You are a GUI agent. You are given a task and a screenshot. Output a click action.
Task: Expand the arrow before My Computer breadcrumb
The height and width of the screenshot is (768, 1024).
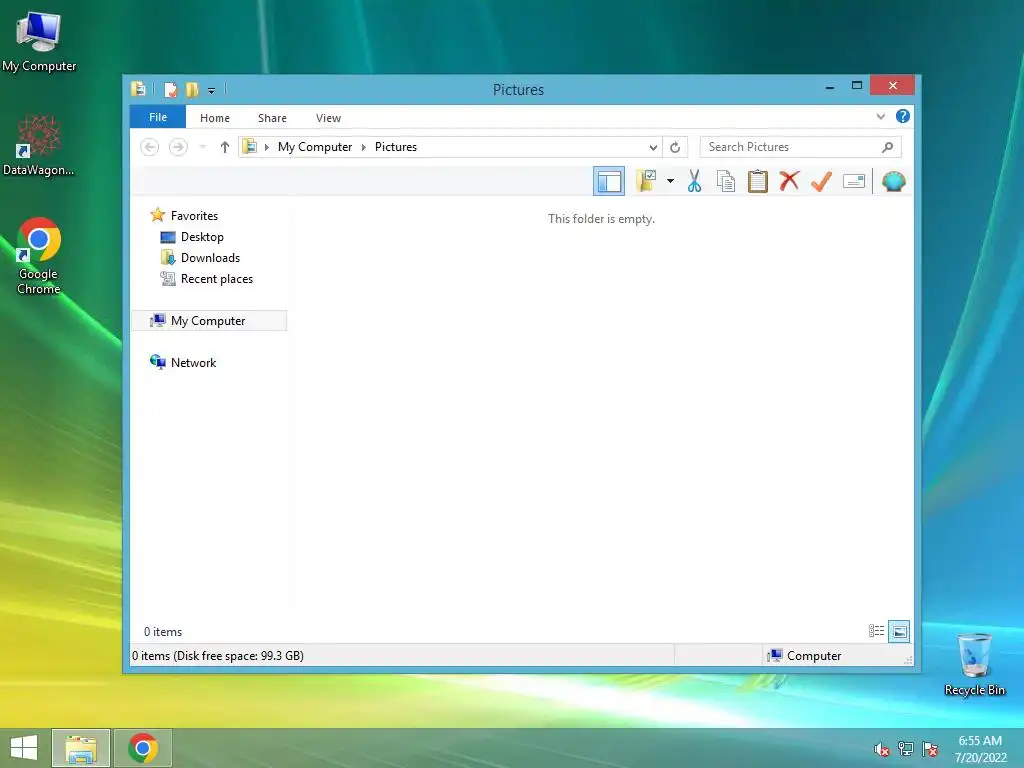[266, 147]
